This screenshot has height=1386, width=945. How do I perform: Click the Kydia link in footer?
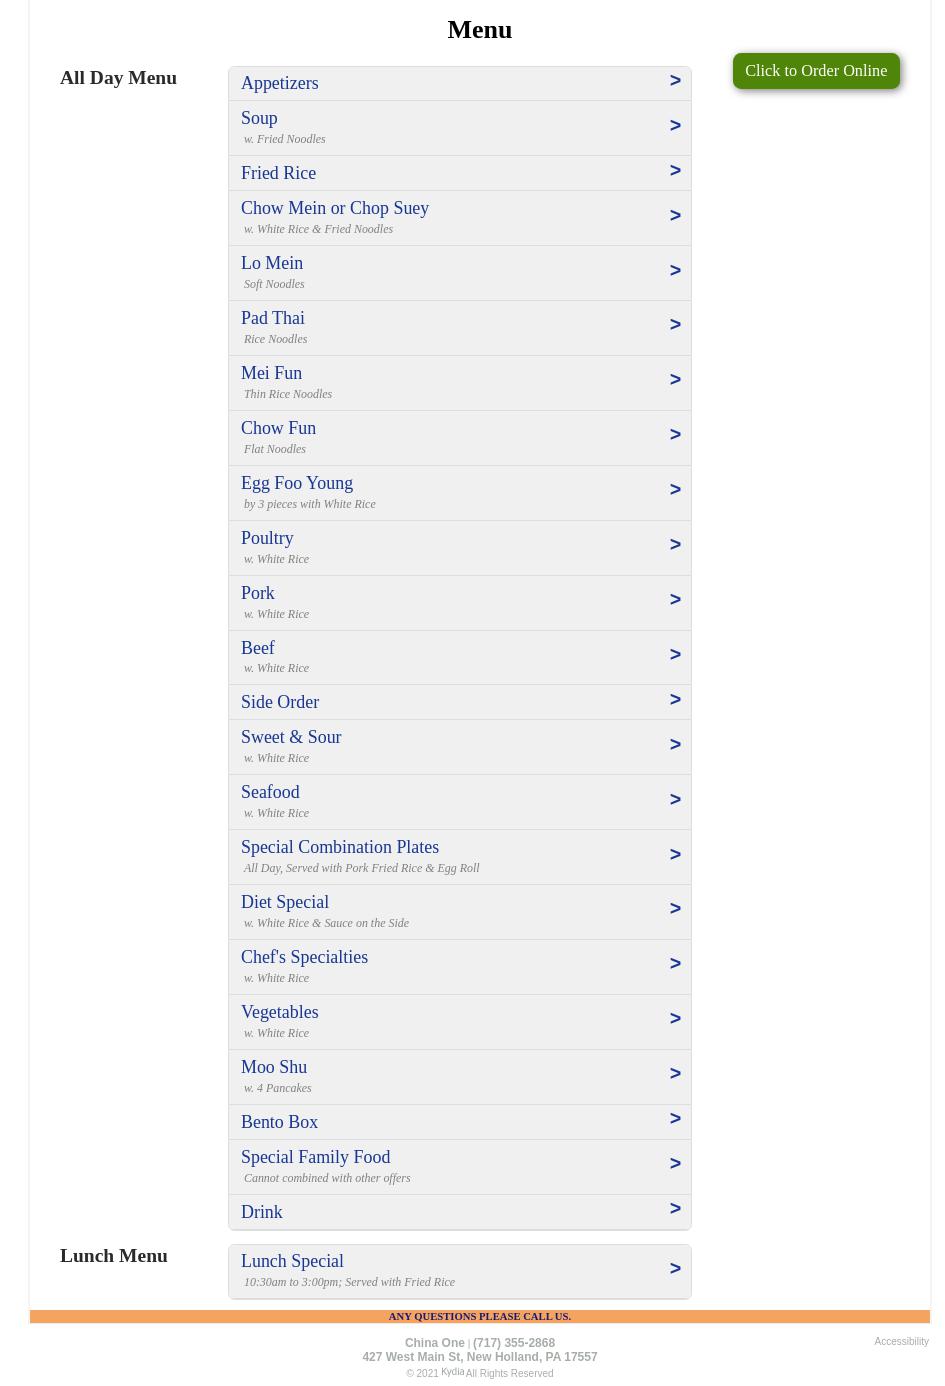[452, 1372]
